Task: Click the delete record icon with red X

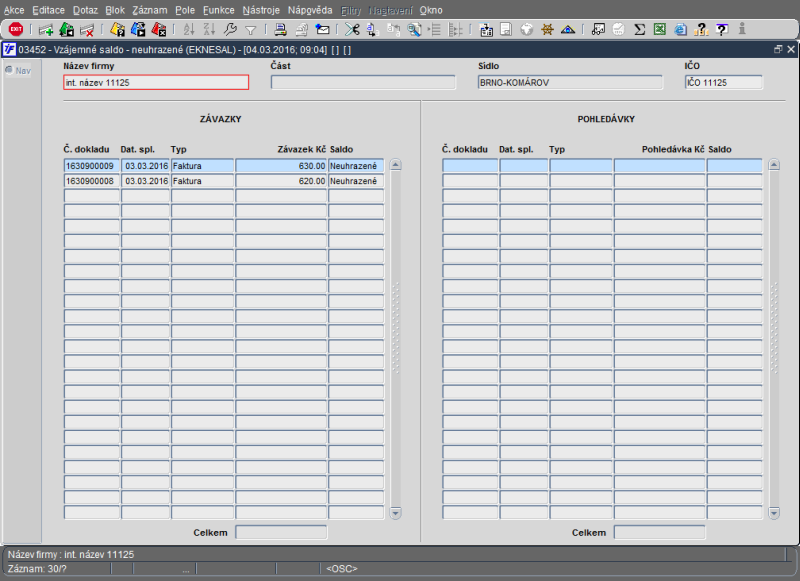Action: coord(87,30)
